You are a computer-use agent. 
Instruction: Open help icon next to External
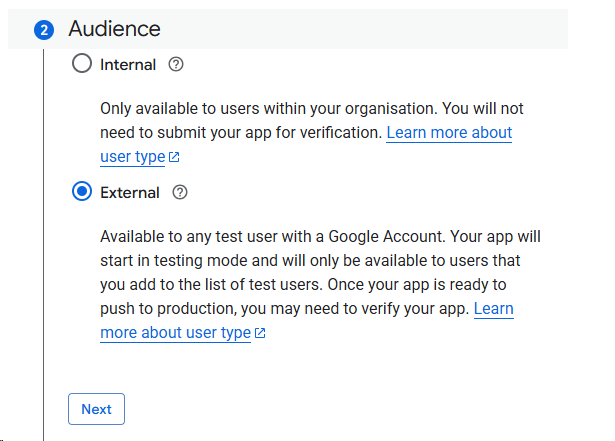180,193
